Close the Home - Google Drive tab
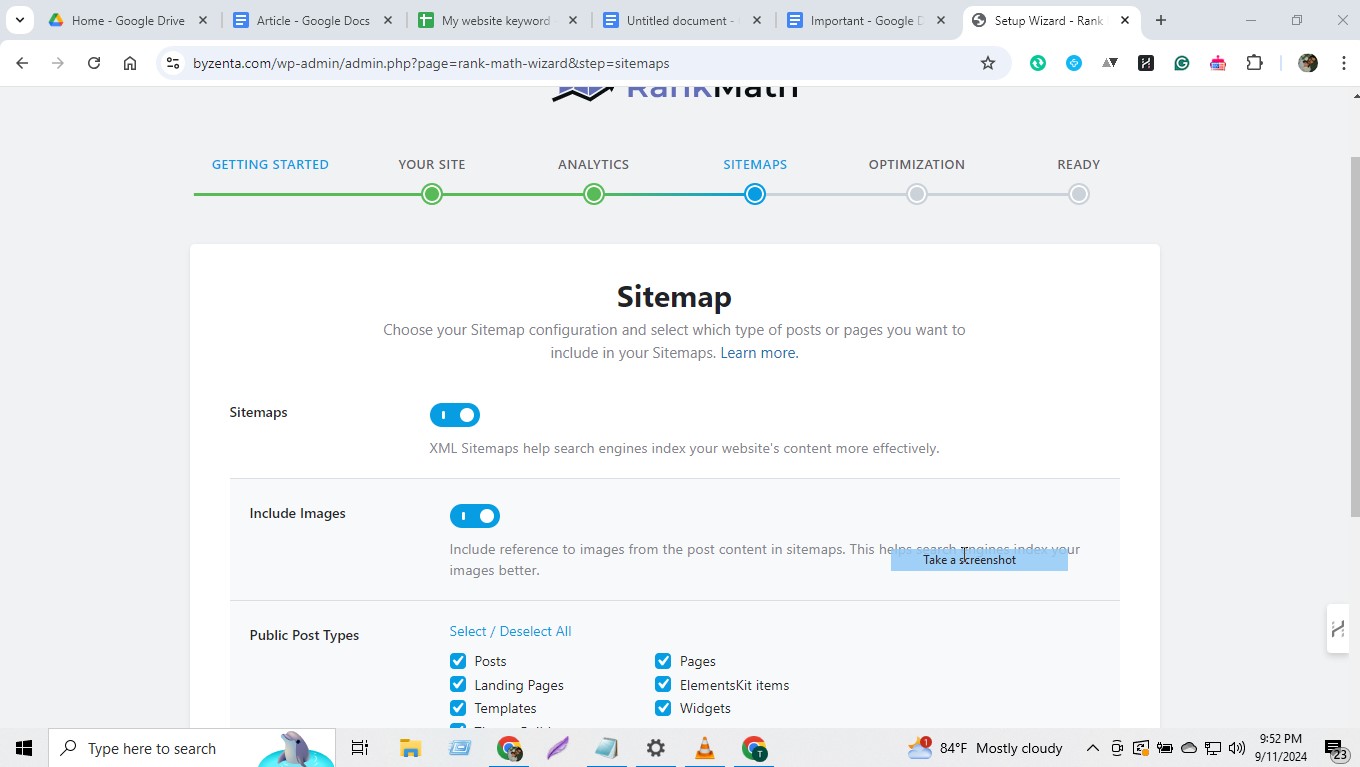1360x767 pixels. pyautogui.click(x=203, y=20)
